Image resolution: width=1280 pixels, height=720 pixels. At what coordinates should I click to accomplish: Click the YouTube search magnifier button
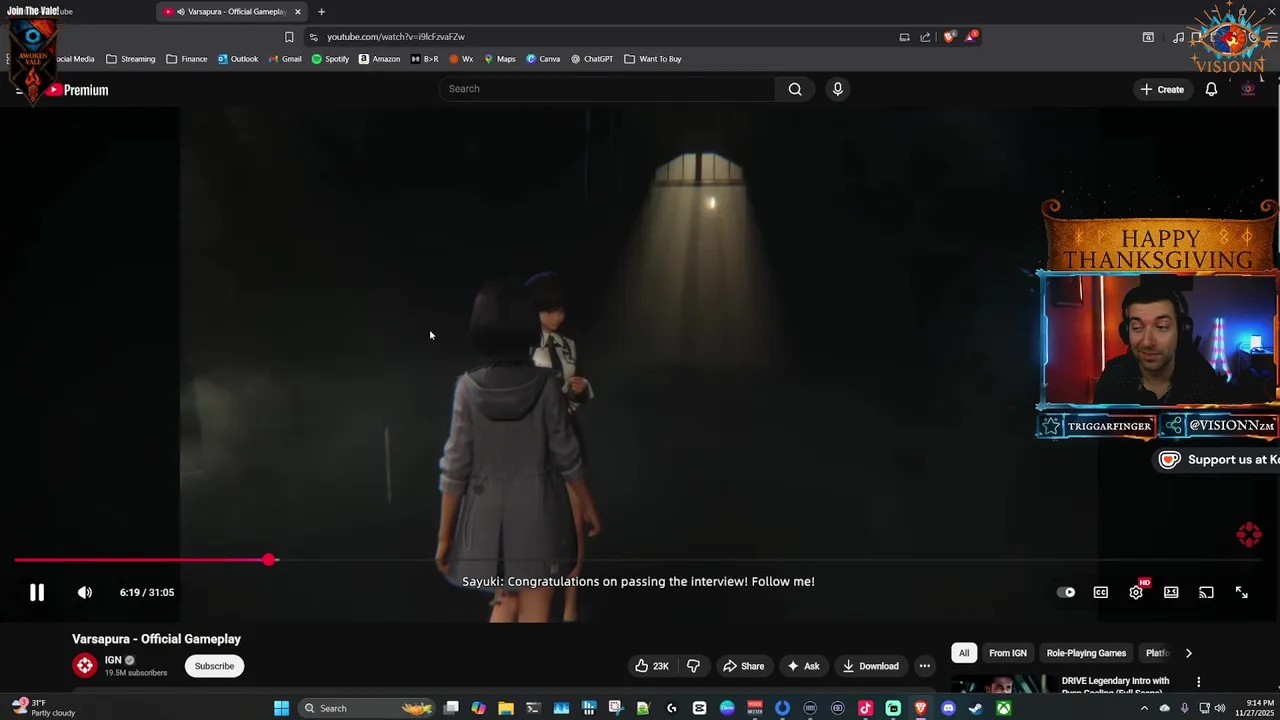795,89
